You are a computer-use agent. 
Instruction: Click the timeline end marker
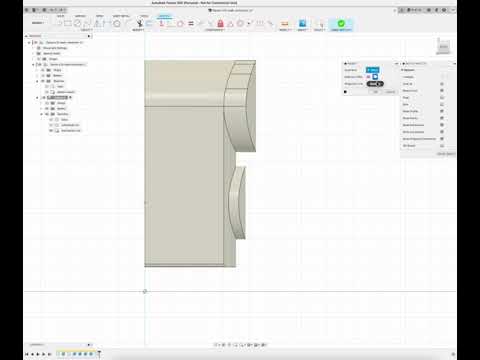pos(99,353)
